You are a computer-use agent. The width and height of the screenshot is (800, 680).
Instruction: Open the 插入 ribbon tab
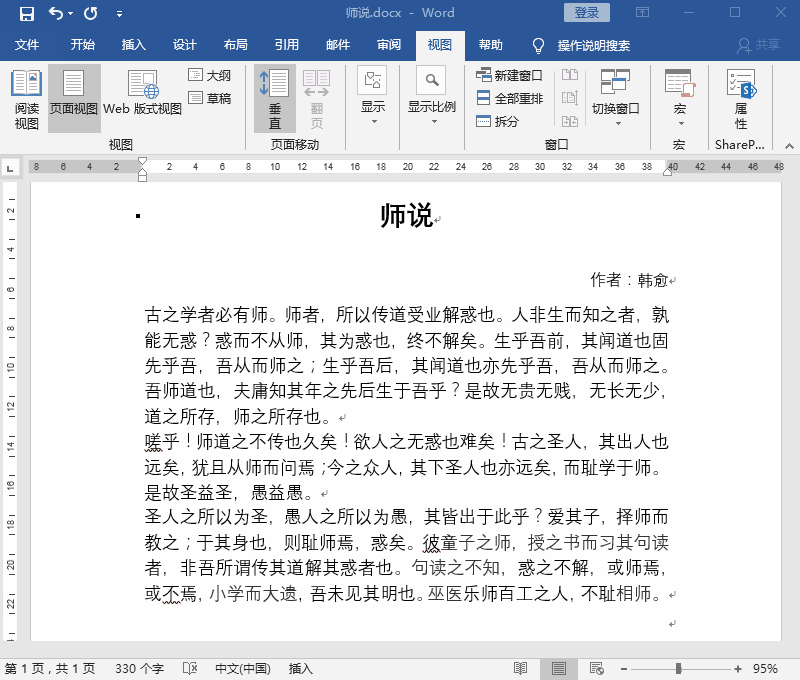(135, 45)
